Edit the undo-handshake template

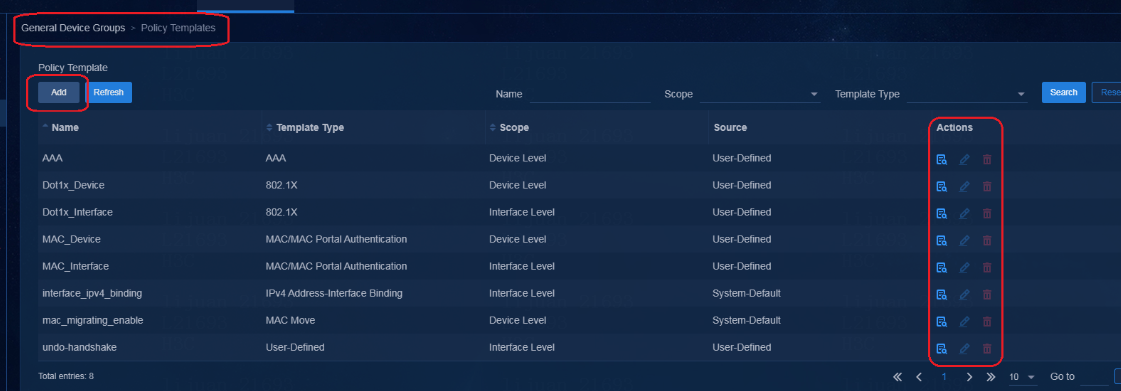[964, 349]
